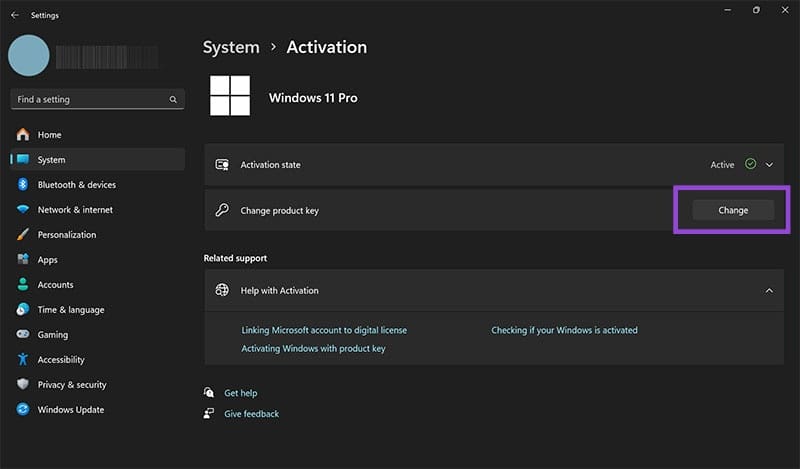Expand the Activation state chevron
This screenshot has width=800, height=469.
(769, 165)
